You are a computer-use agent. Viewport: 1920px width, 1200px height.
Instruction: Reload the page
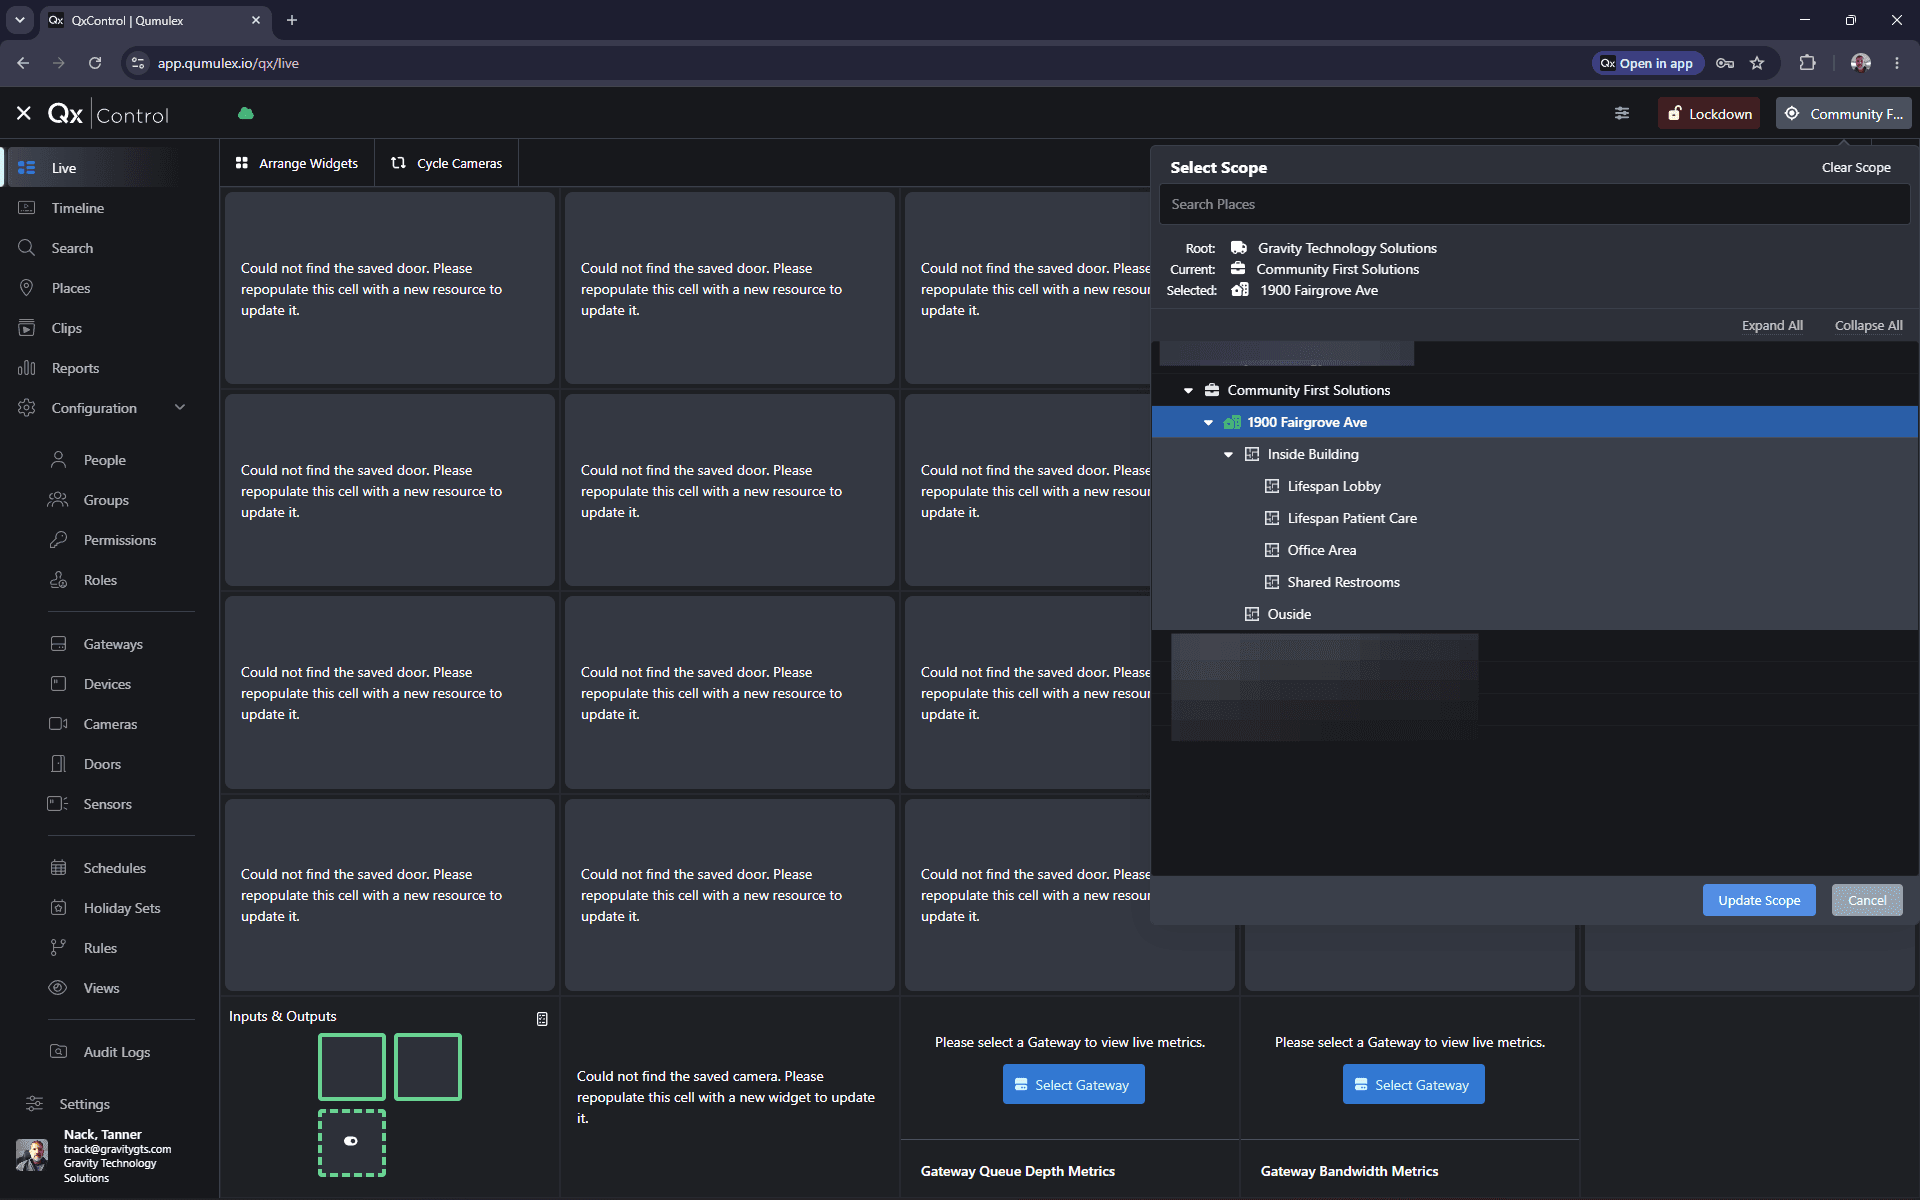[95, 63]
